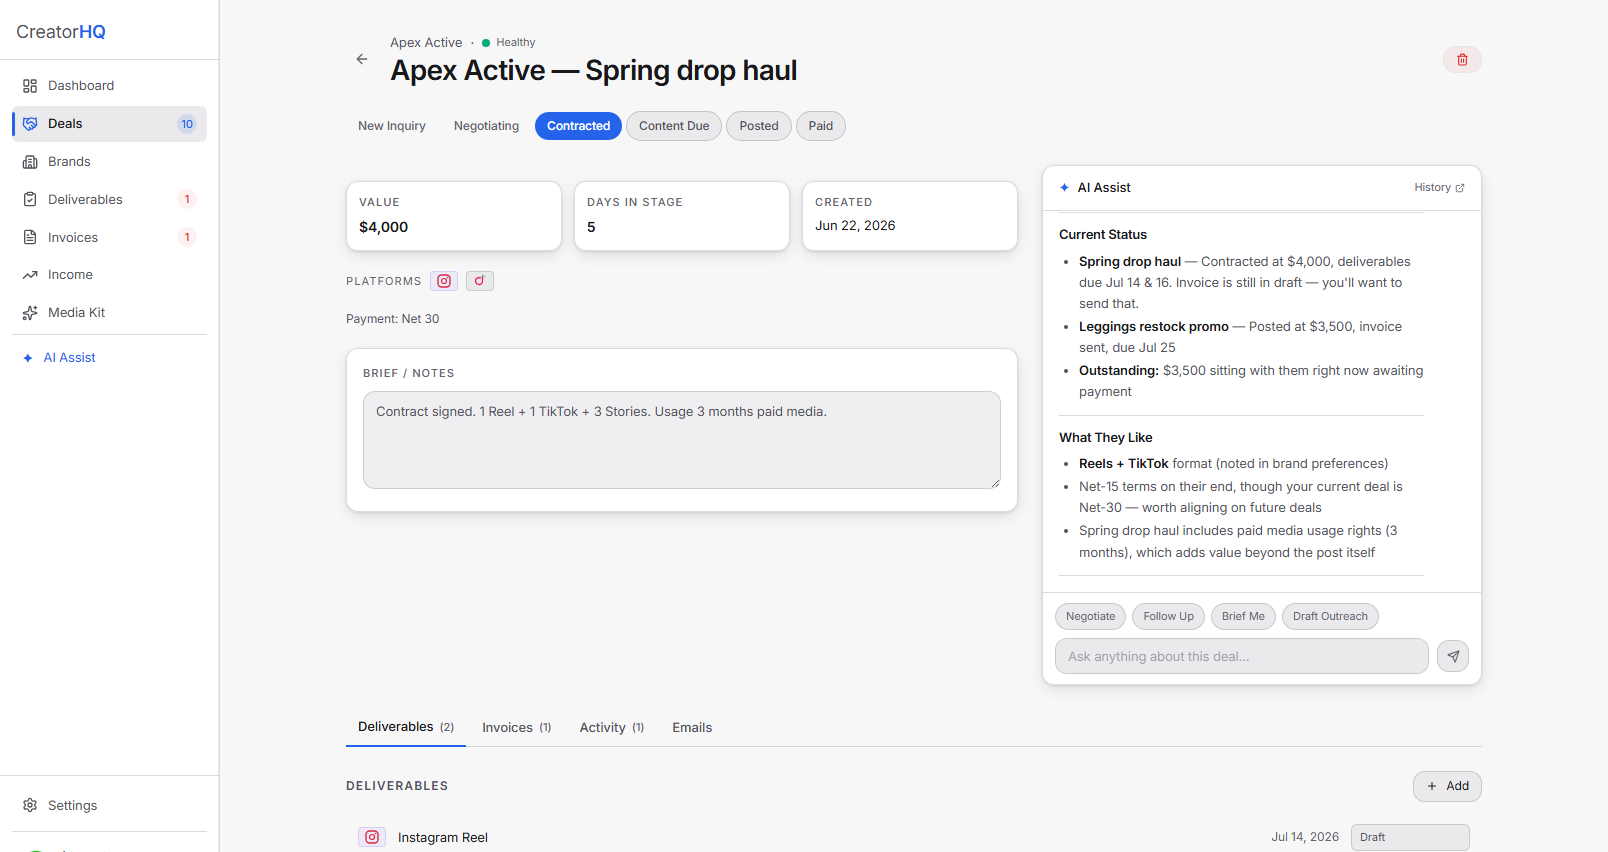The width and height of the screenshot is (1608, 852).
Task: Click the AI Assist panel sparkle icon
Action: (x=1064, y=188)
